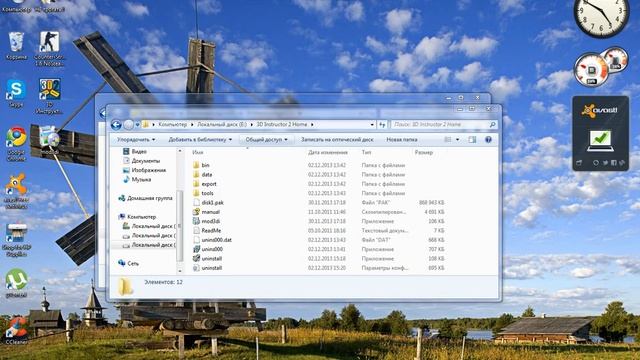Open the Recycle Bin (Корзина) desktop icon
Viewport: 640px width, 360px height.
[16, 46]
